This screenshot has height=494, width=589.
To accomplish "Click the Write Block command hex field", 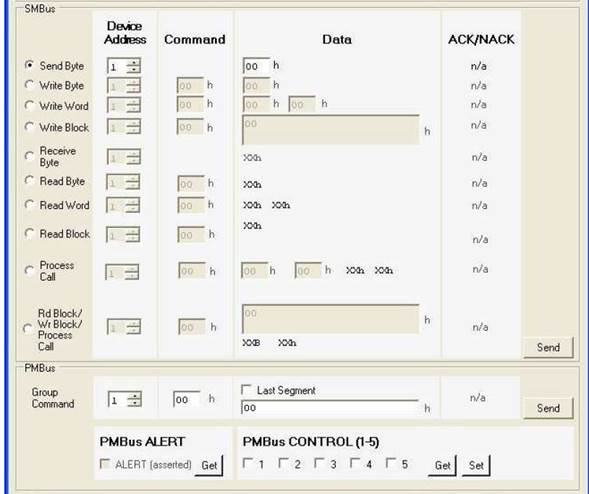I will pos(190,127).
